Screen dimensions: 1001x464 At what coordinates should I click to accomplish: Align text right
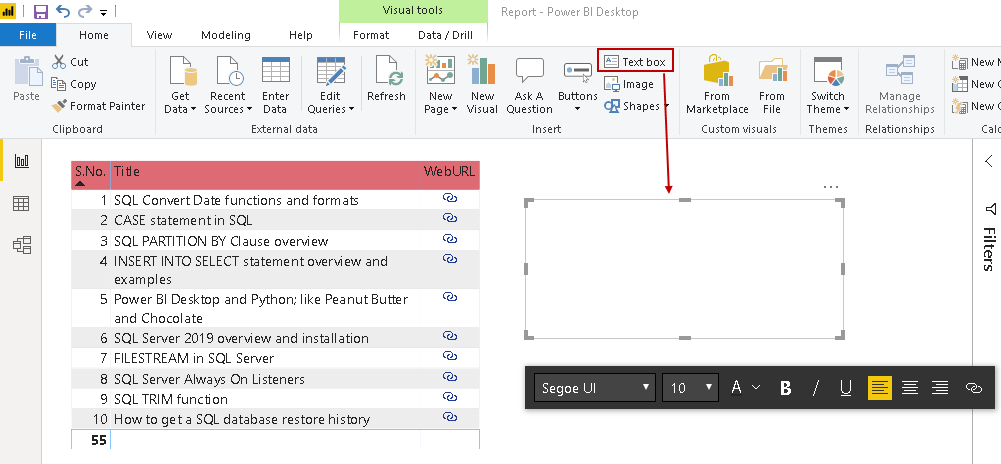pos(940,387)
